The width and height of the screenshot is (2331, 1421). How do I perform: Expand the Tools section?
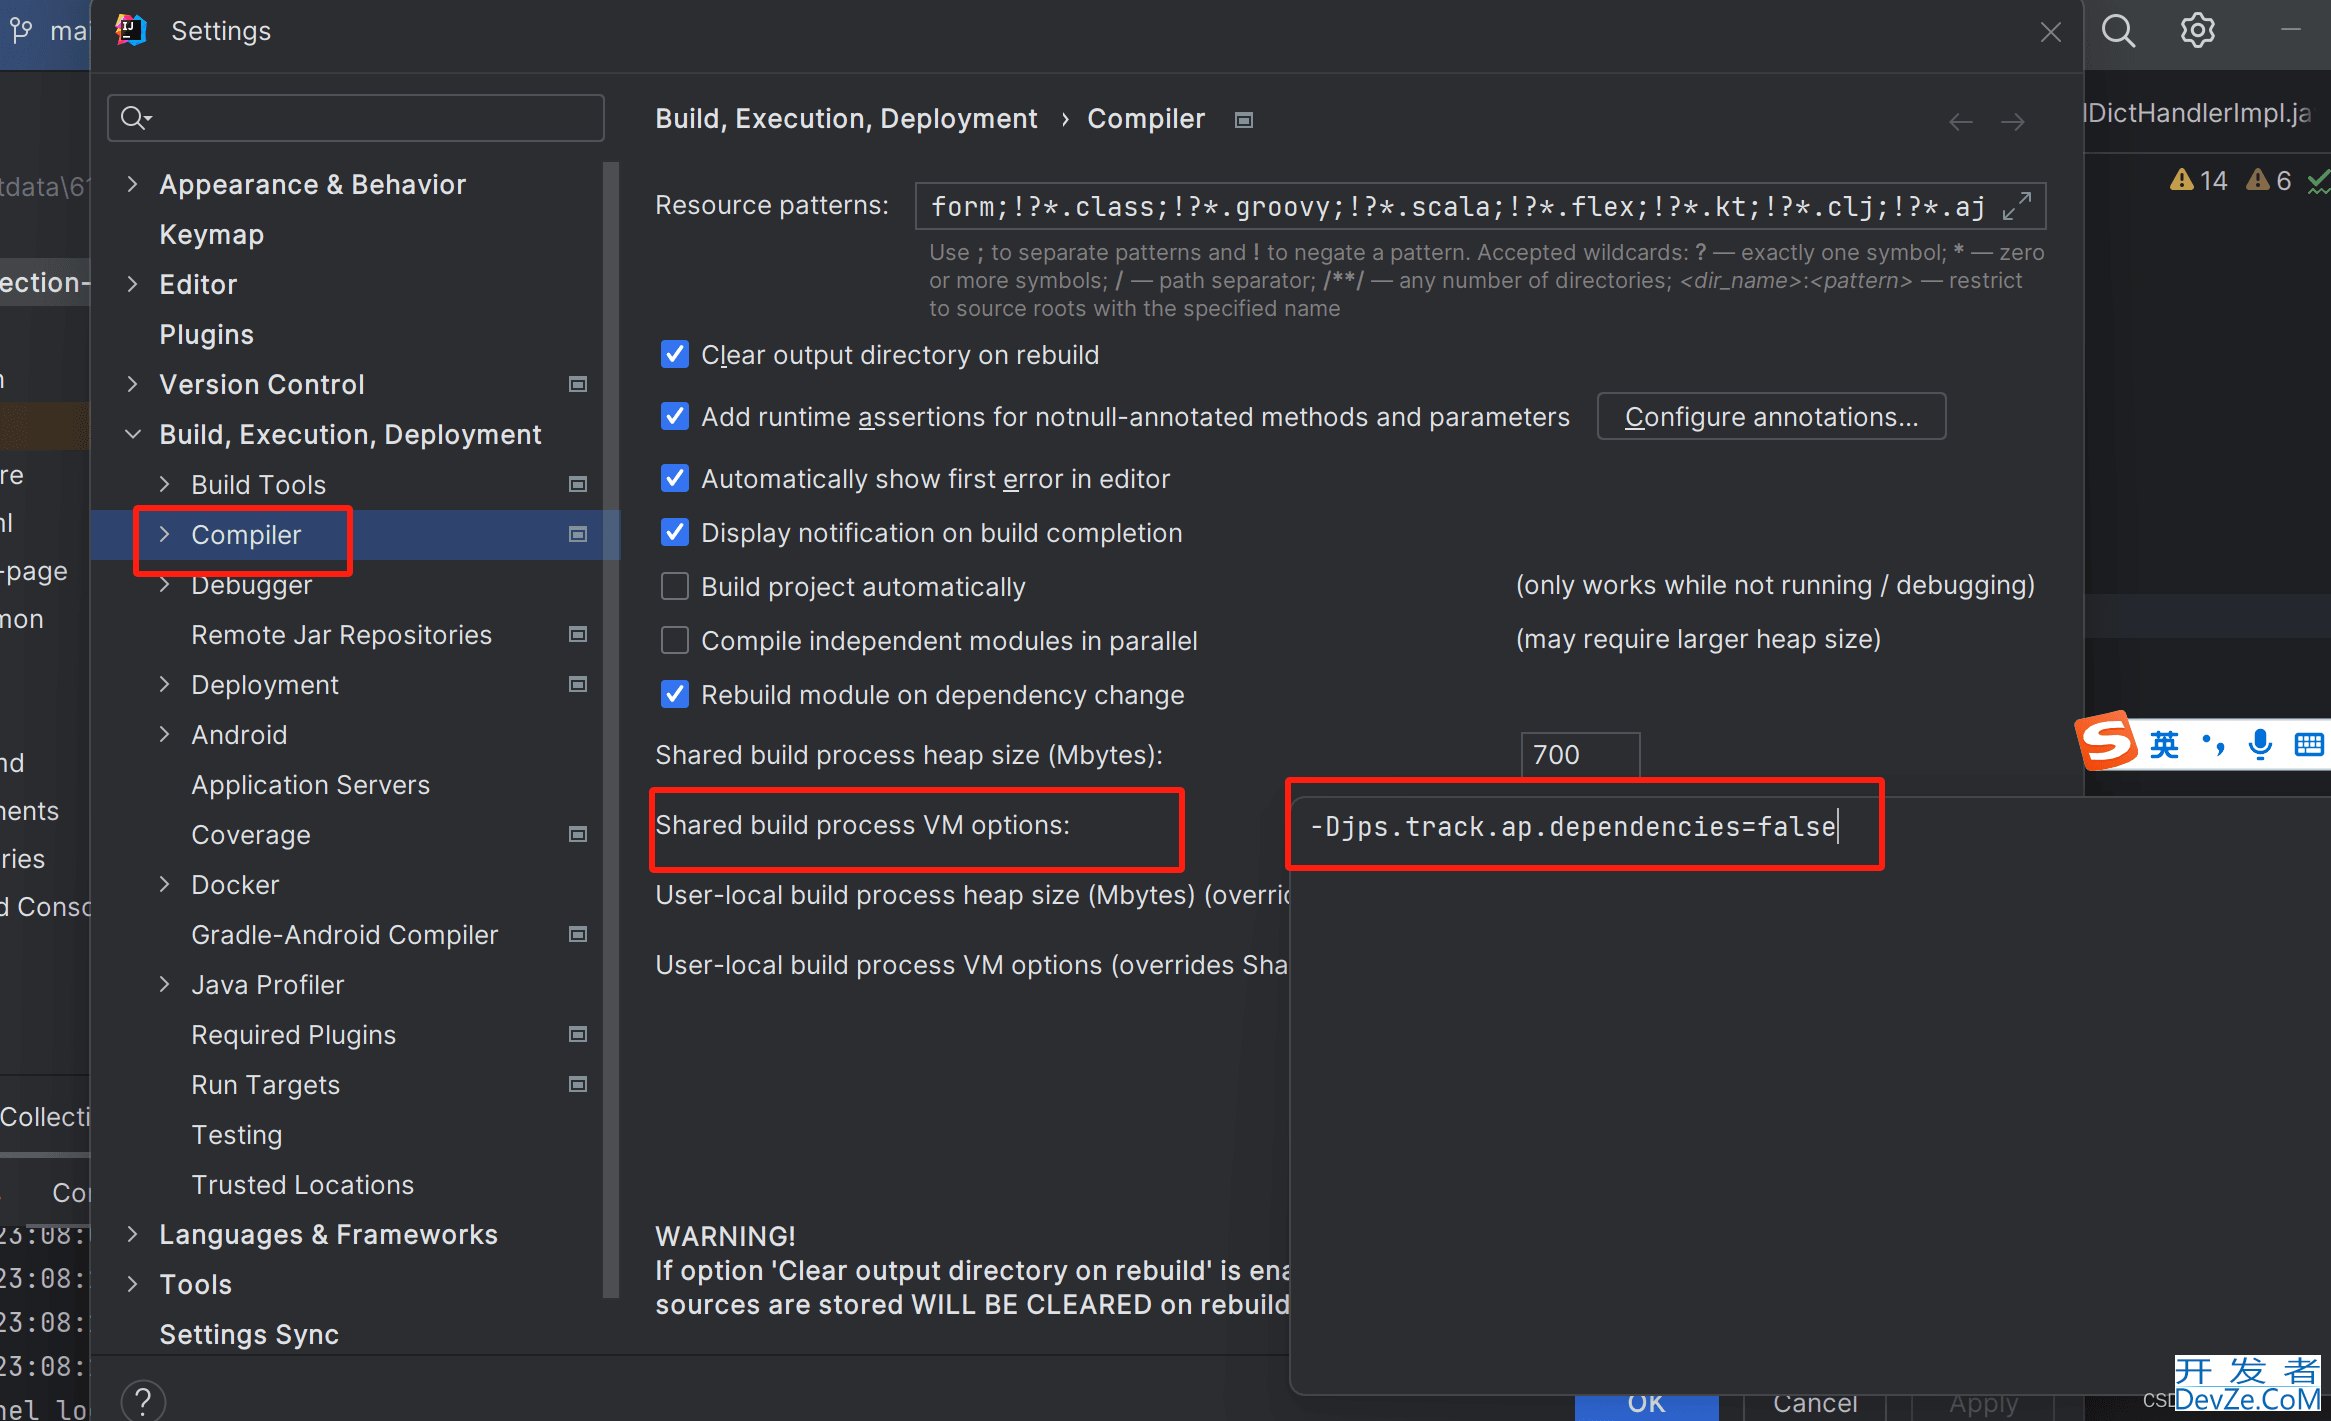(132, 1284)
